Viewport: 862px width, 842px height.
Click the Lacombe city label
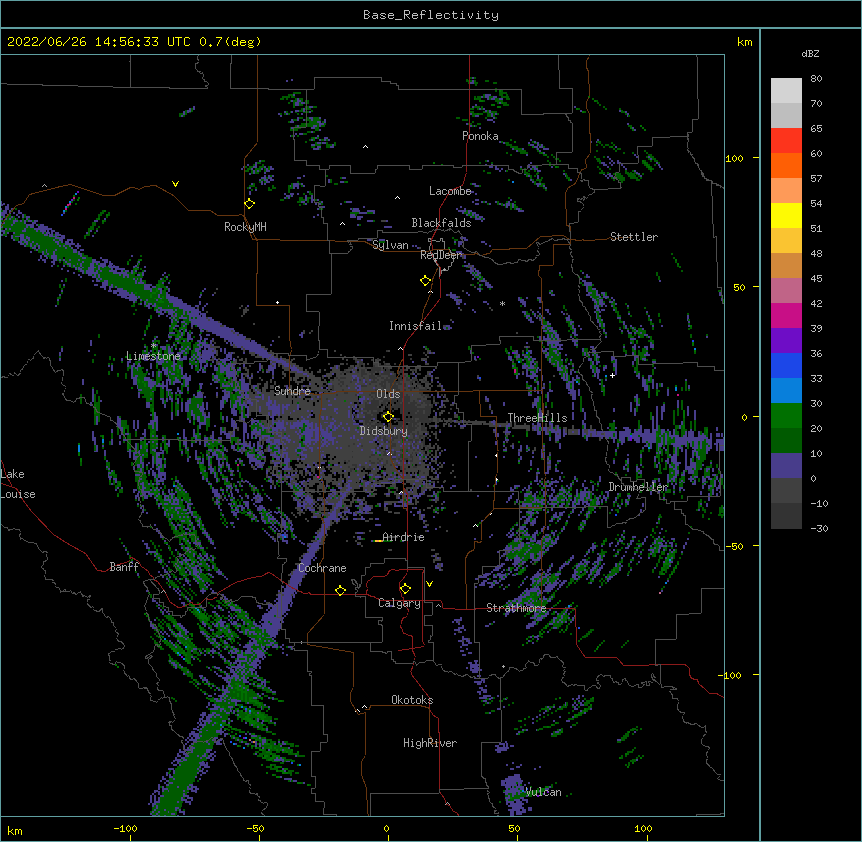(450, 191)
